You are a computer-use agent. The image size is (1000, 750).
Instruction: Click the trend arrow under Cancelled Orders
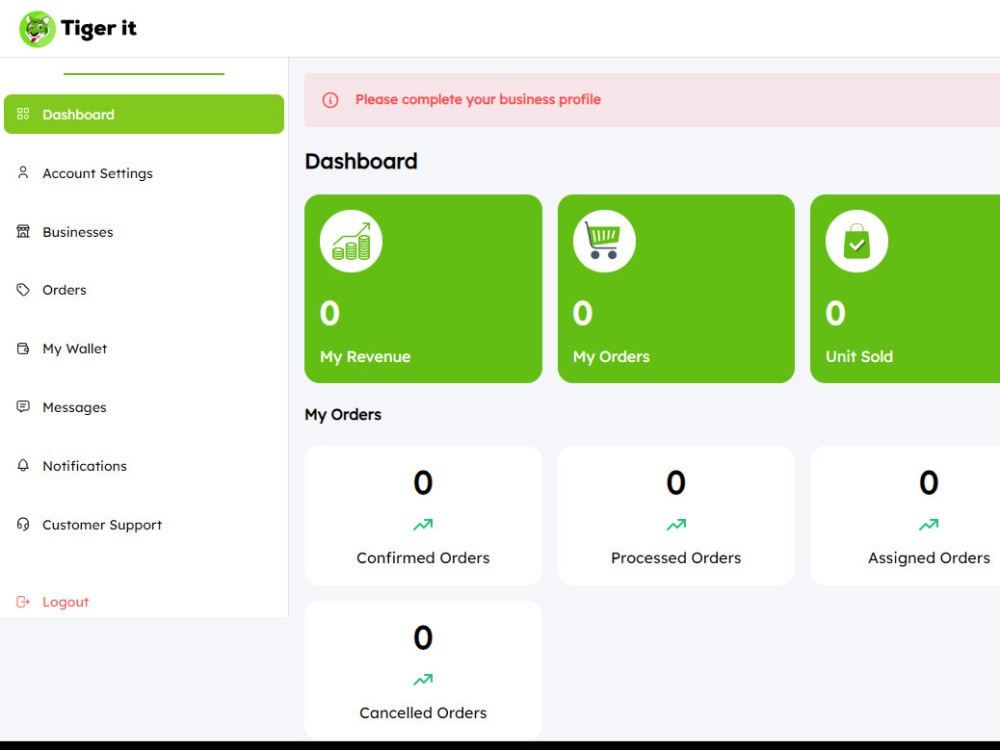tap(423, 680)
